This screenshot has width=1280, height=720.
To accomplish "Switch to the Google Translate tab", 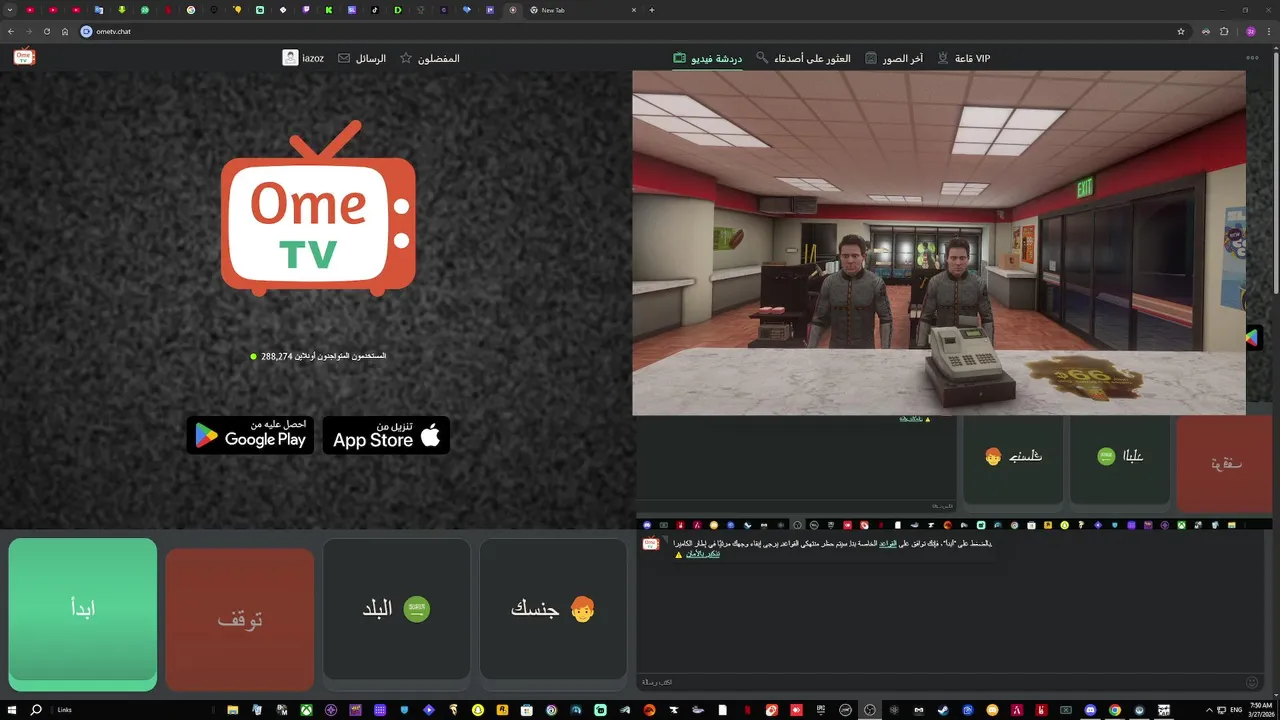I will pos(98,10).
